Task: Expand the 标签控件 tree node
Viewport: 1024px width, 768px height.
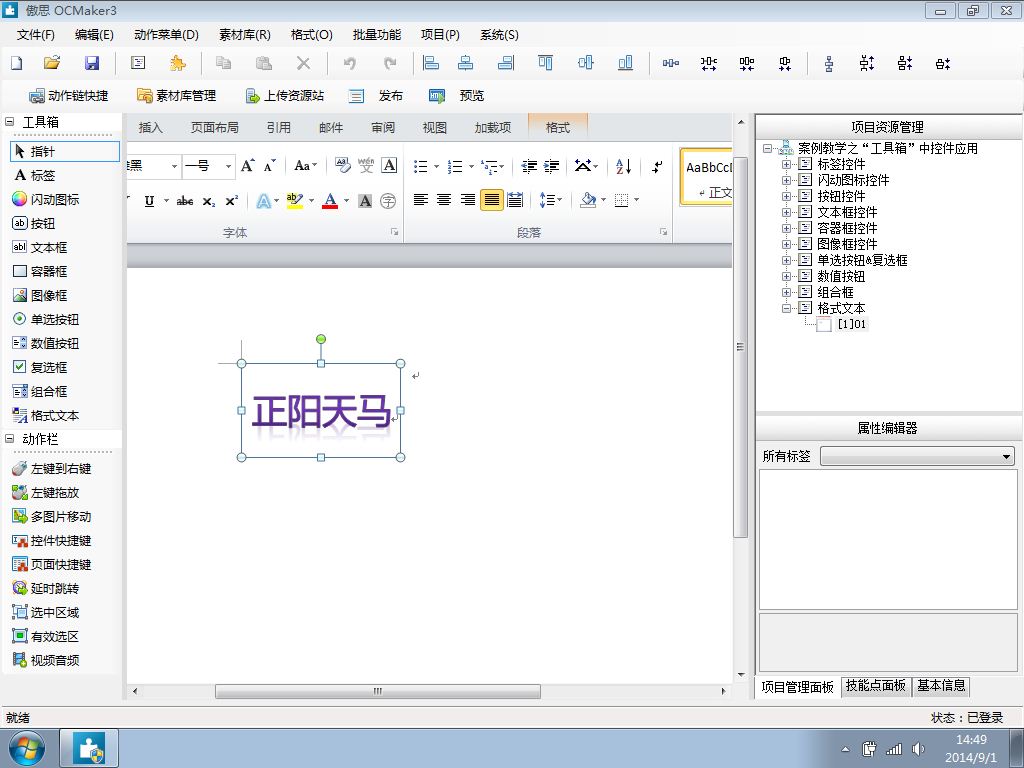Action: pos(786,164)
